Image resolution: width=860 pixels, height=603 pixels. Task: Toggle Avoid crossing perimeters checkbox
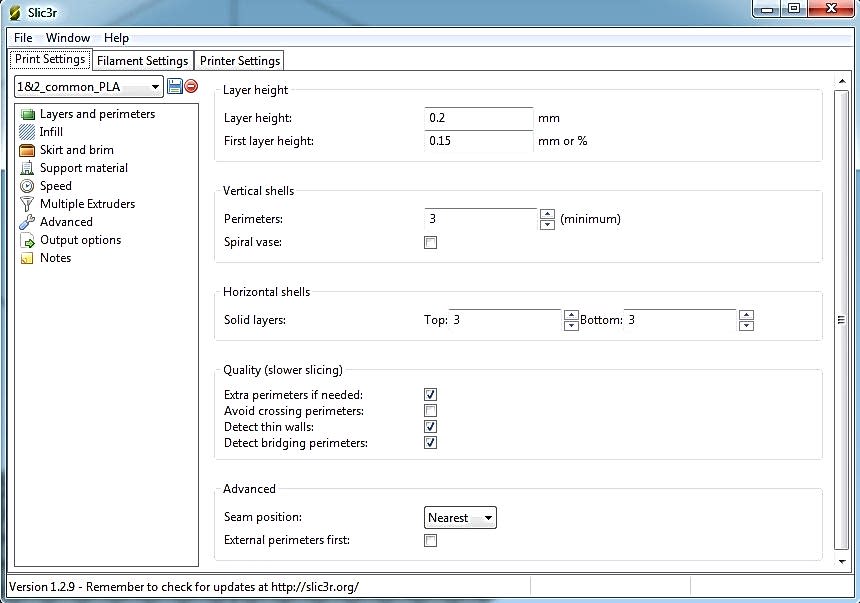tap(431, 411)
